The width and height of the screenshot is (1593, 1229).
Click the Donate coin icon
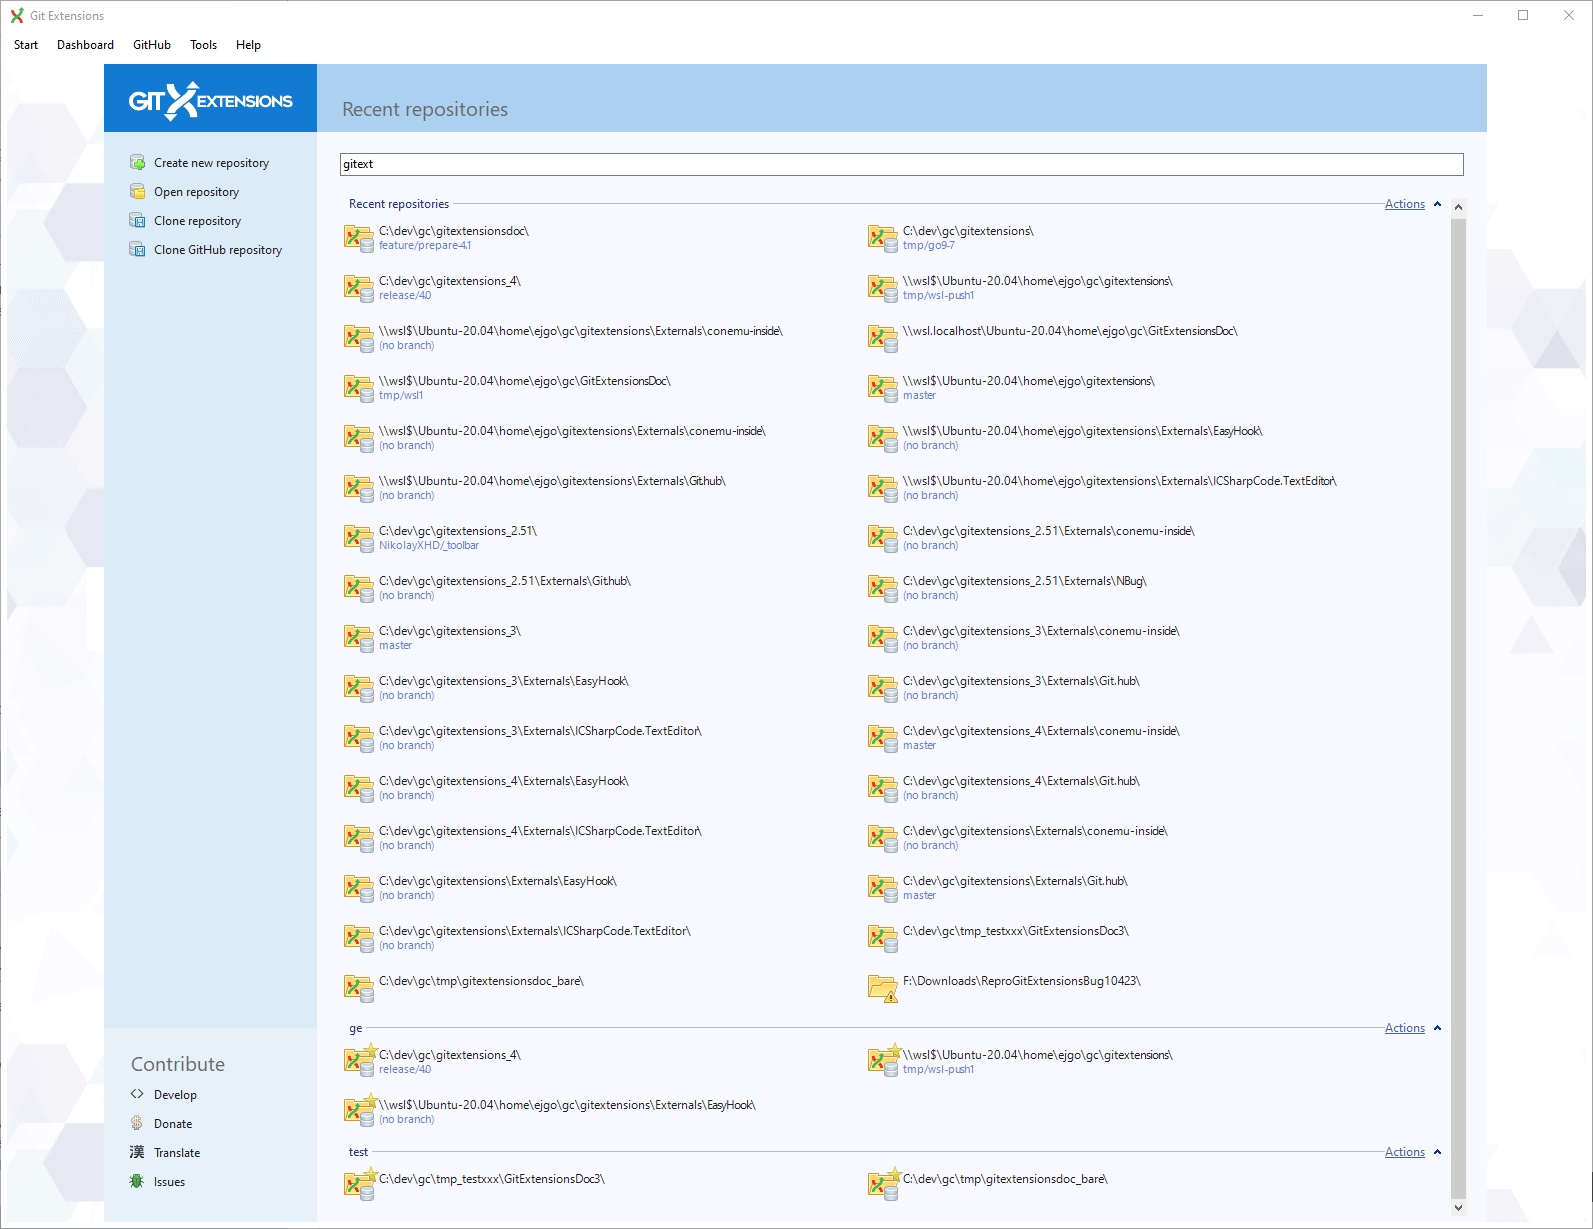coord(137,1123)
